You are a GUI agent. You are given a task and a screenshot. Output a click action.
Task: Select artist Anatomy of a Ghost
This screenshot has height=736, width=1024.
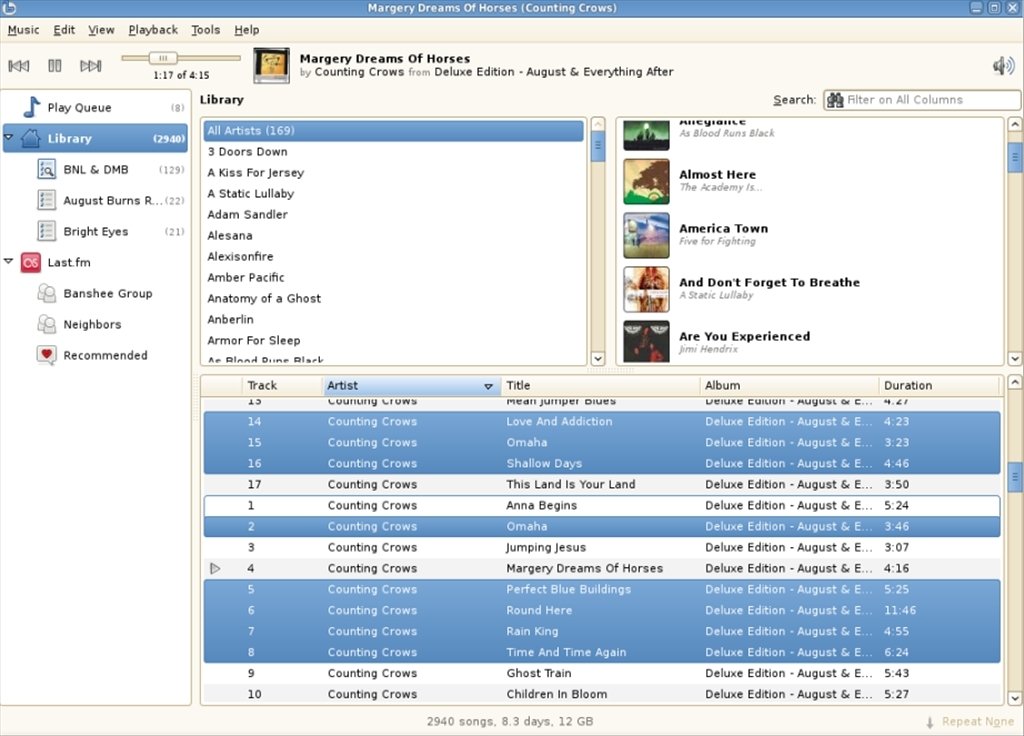tap(393, 298)
